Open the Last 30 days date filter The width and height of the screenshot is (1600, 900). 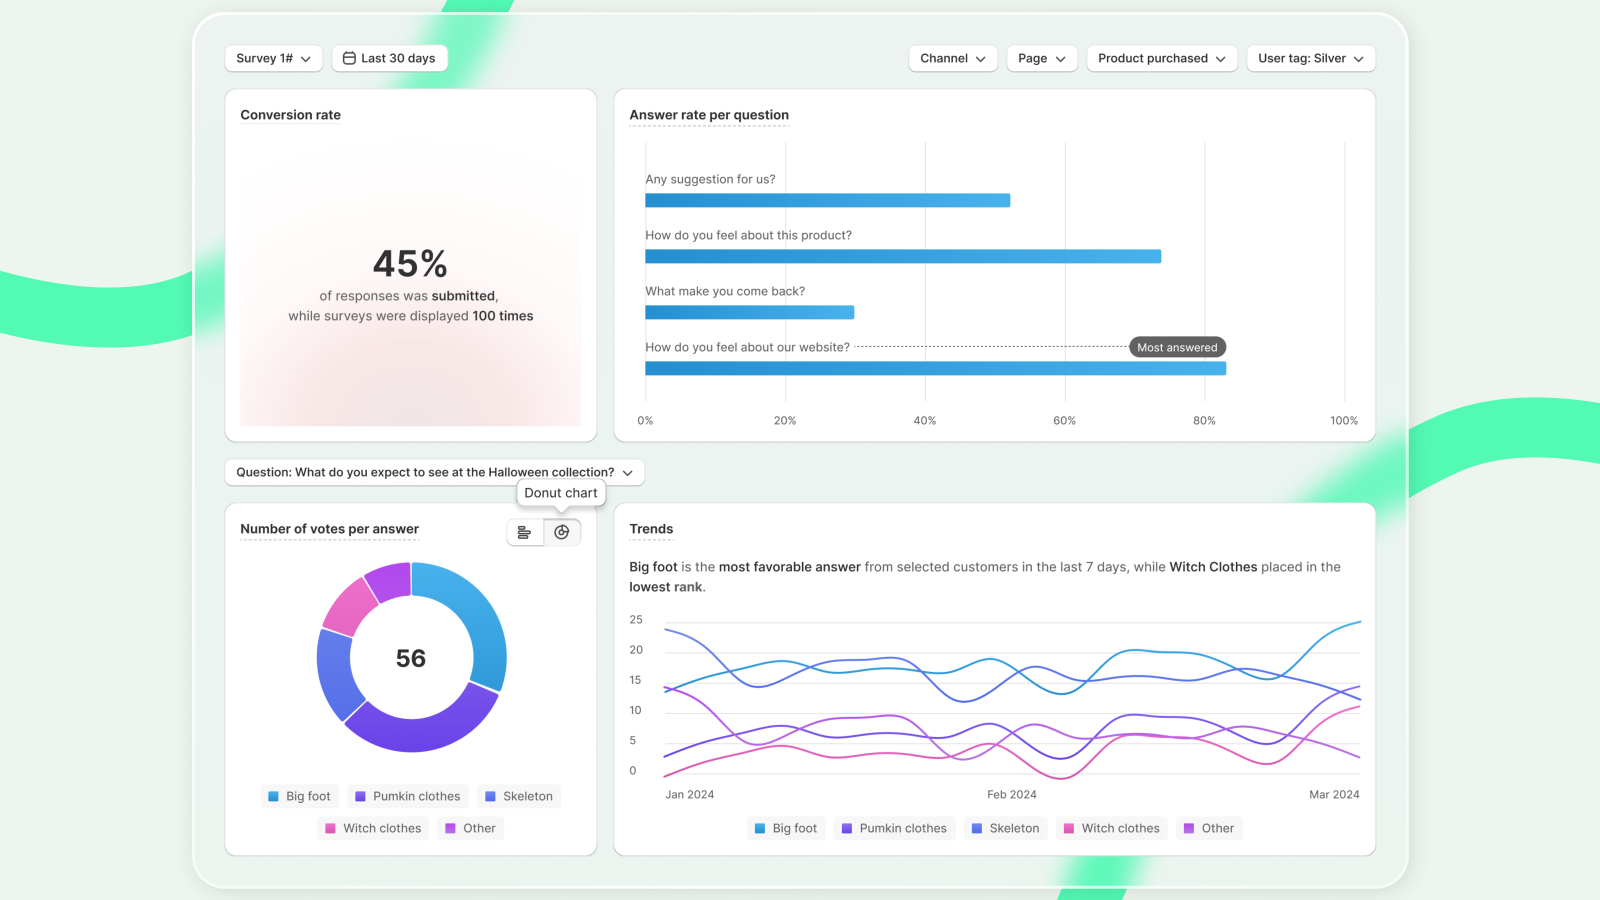click(x=389, y=58)
